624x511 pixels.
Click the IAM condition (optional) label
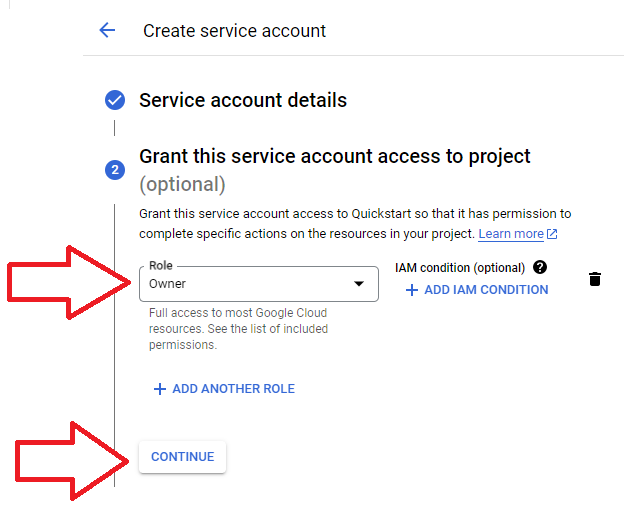pos(460,268)
